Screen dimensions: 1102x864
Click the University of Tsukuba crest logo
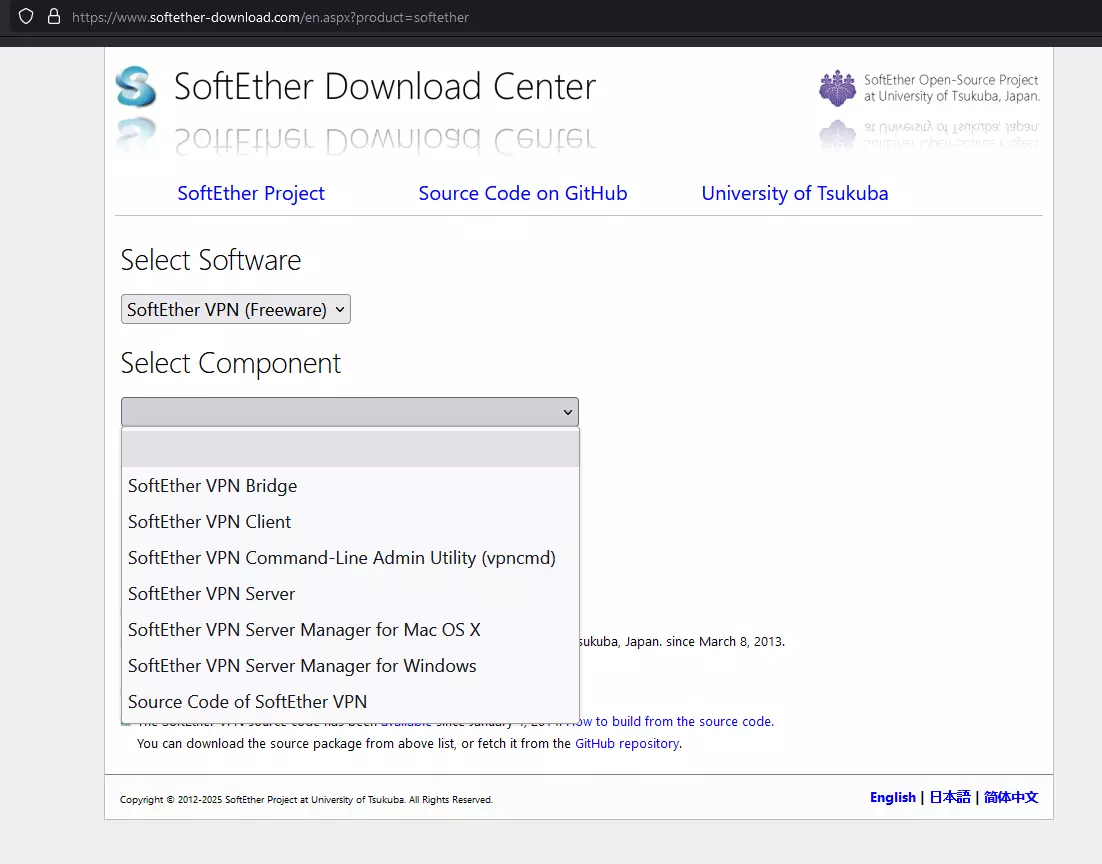coord(837,88)
